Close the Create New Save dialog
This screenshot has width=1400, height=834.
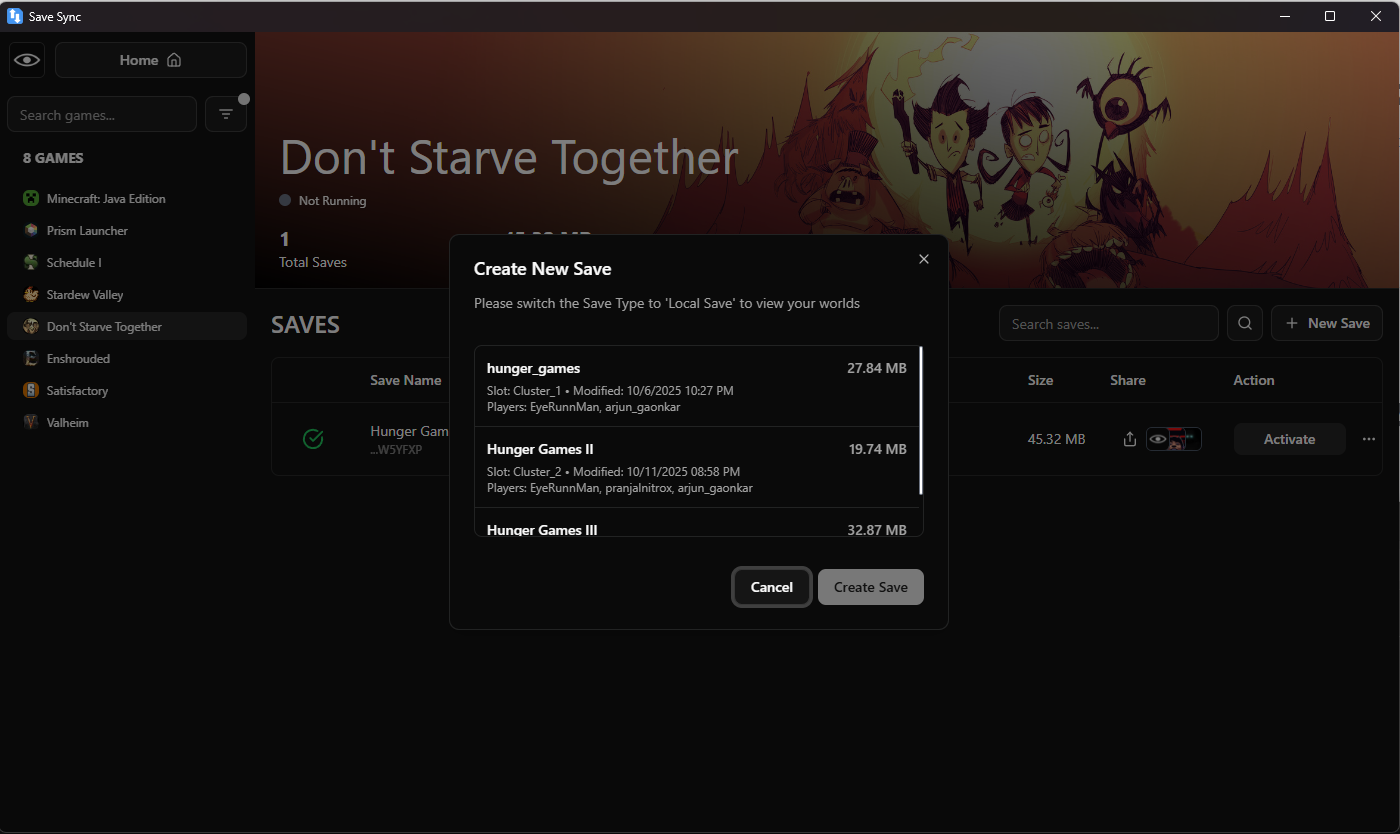pos(924,259)
